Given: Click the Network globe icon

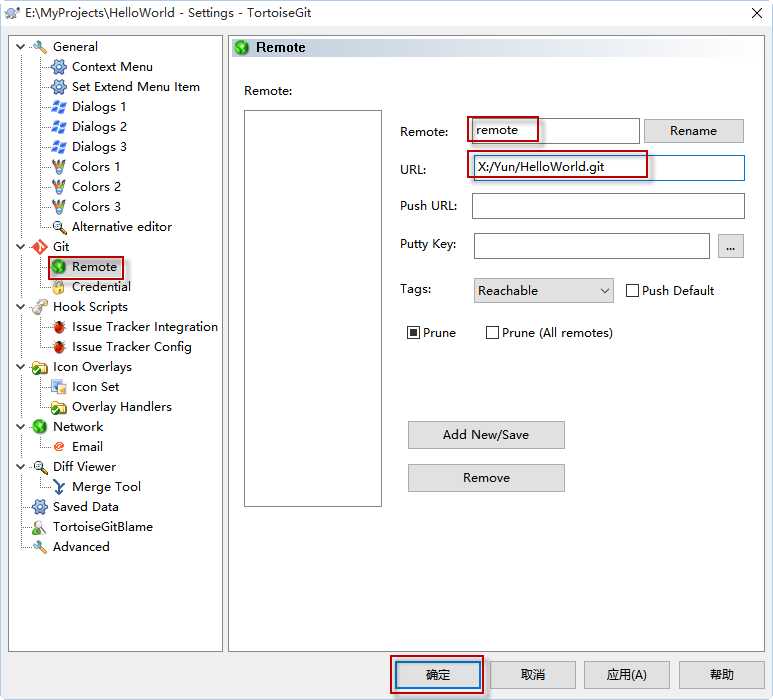Looking at the screenshot, I should (x=39, y=427).
